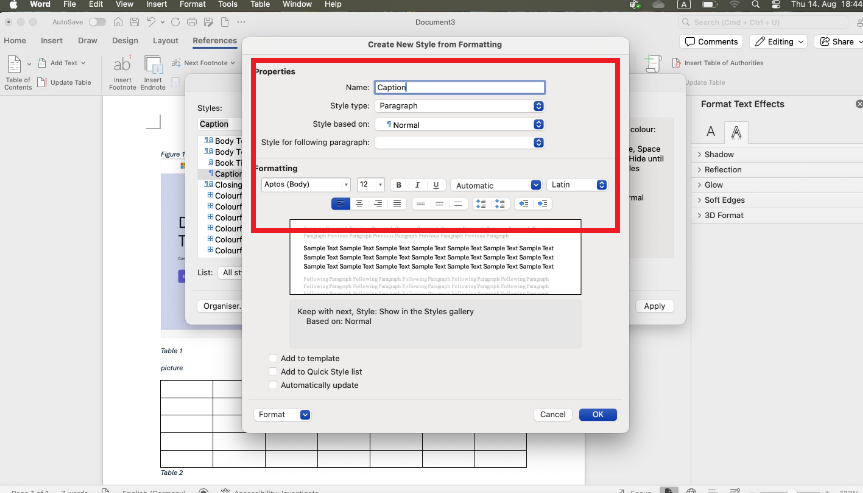The height and width of the screenshot is (493, 863).
Task: Open the Table menu in menu bar
Action: tap(260, 4)
